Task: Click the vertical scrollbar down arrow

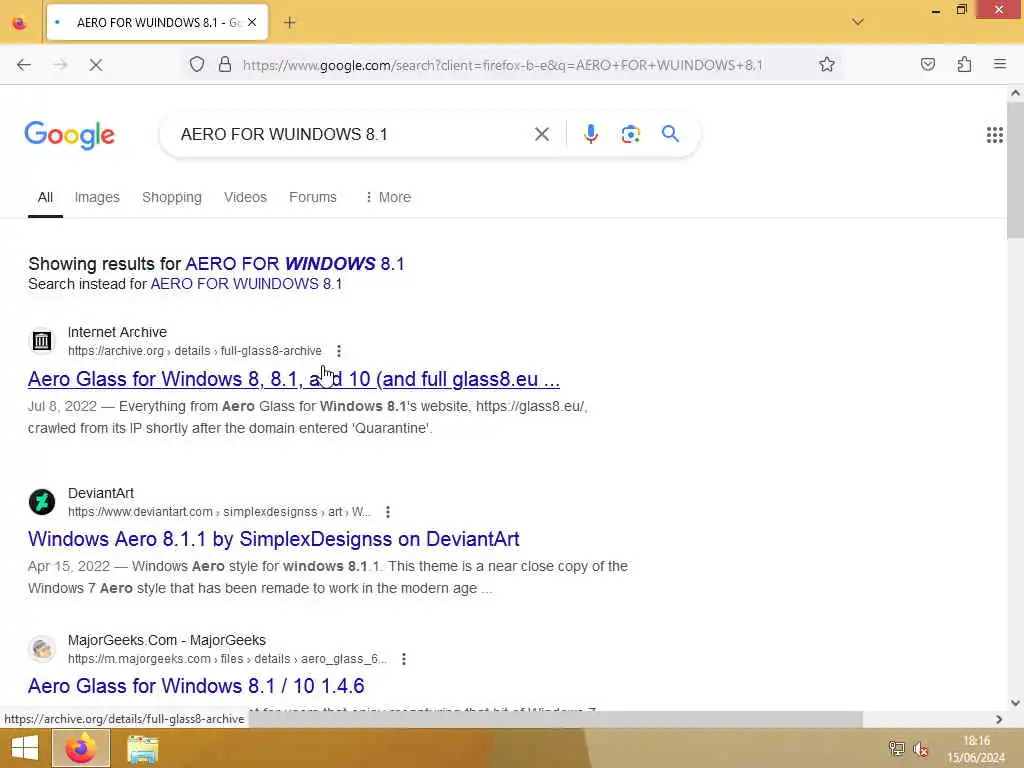Action: click(1015, 703)
